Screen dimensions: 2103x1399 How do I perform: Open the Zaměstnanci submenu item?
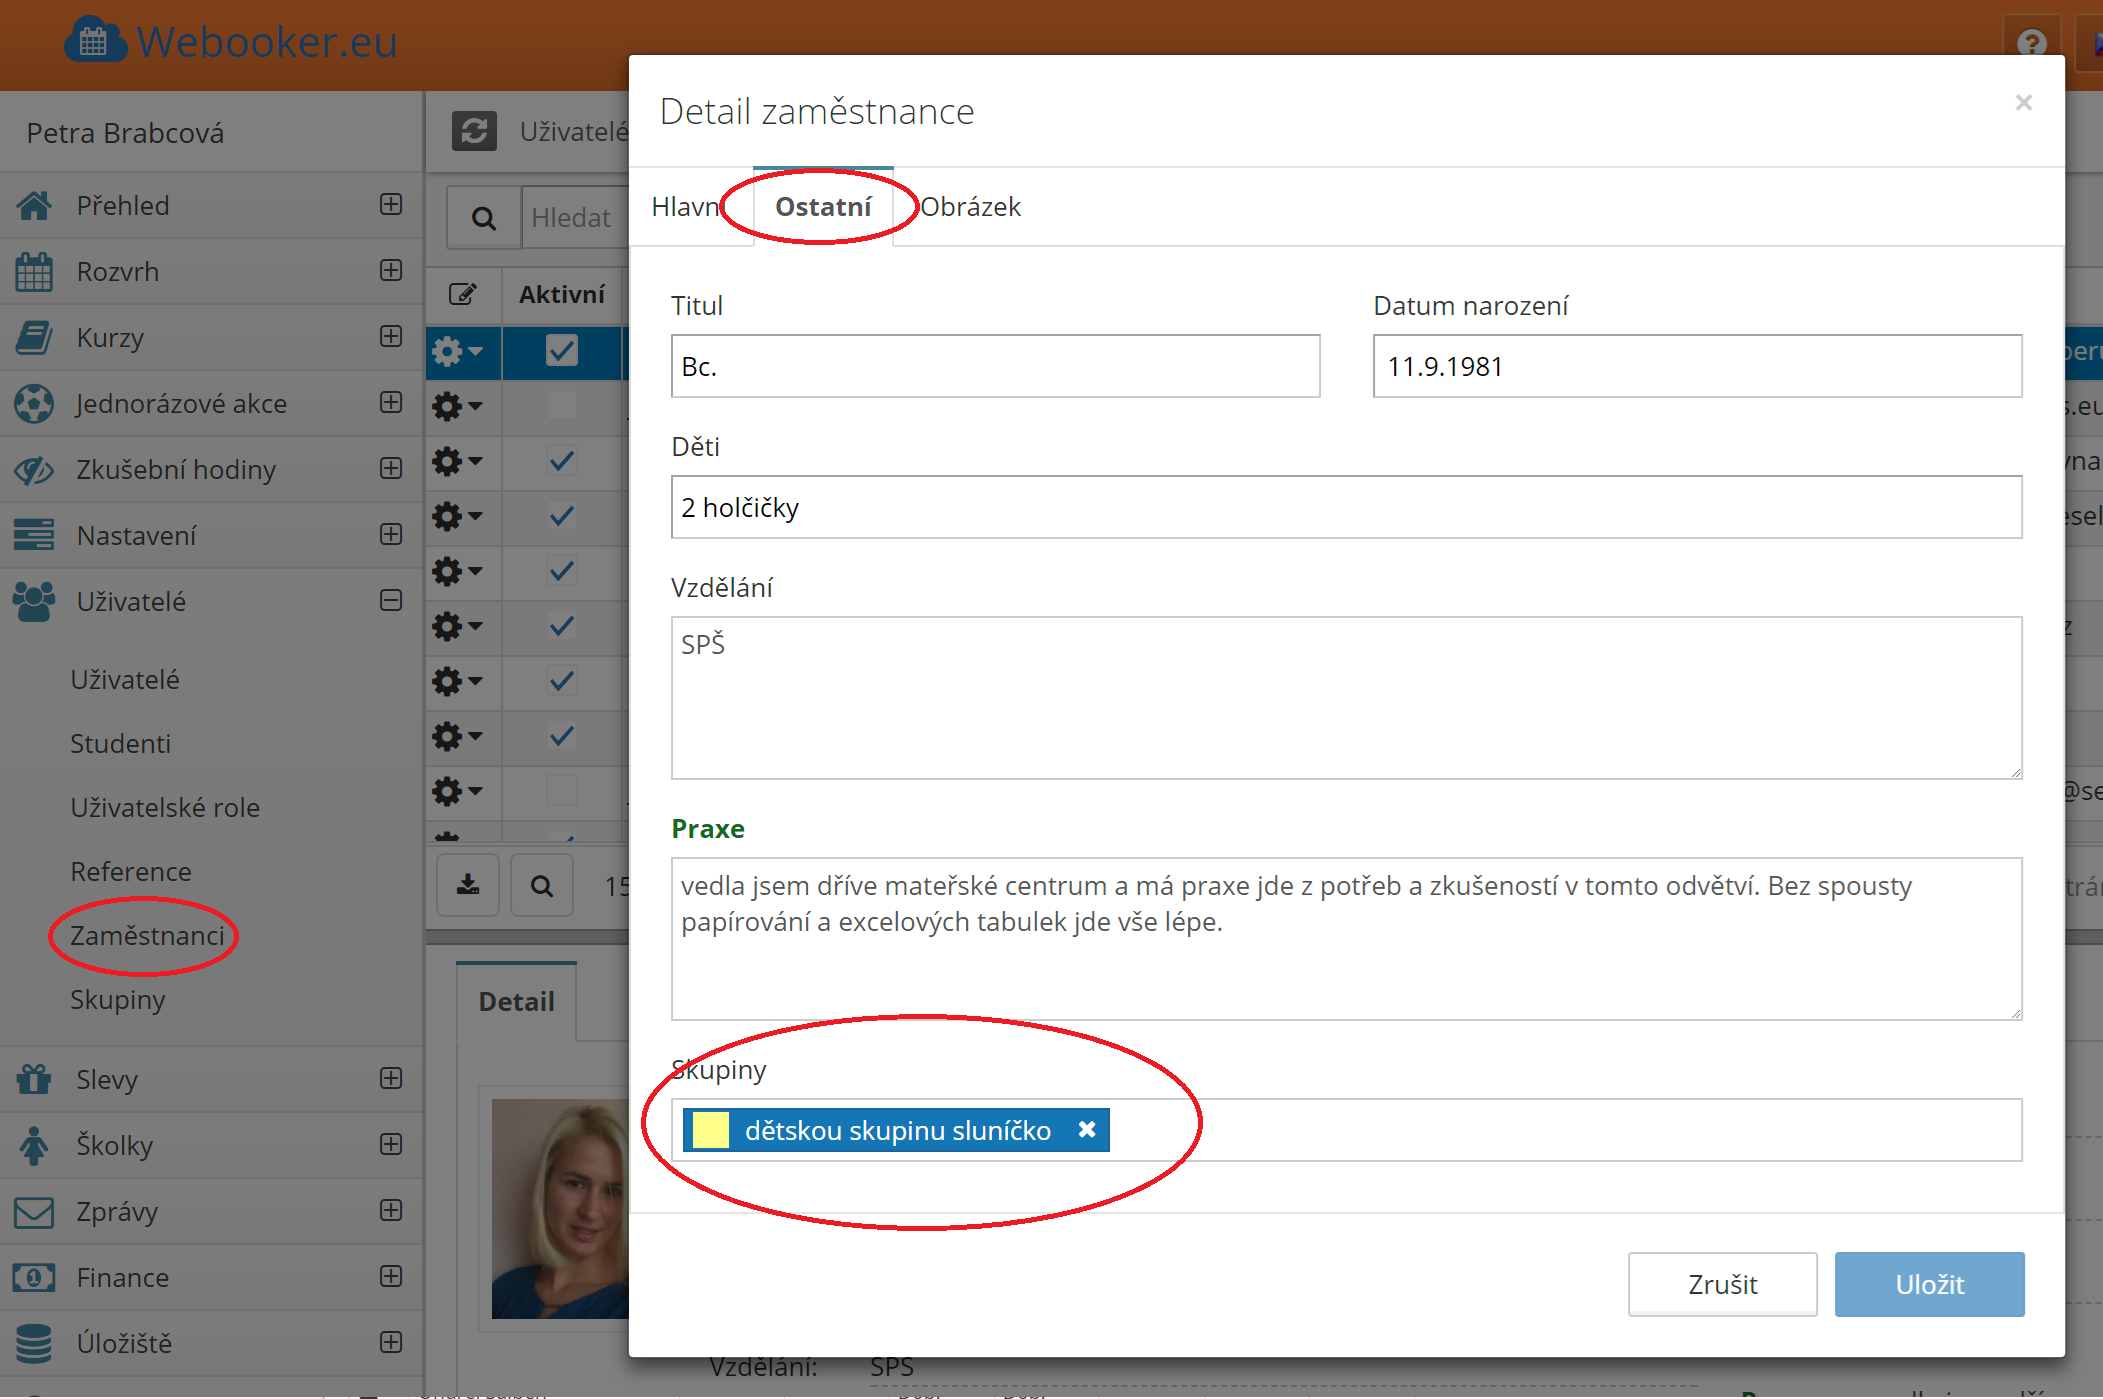tap(147, 936)
